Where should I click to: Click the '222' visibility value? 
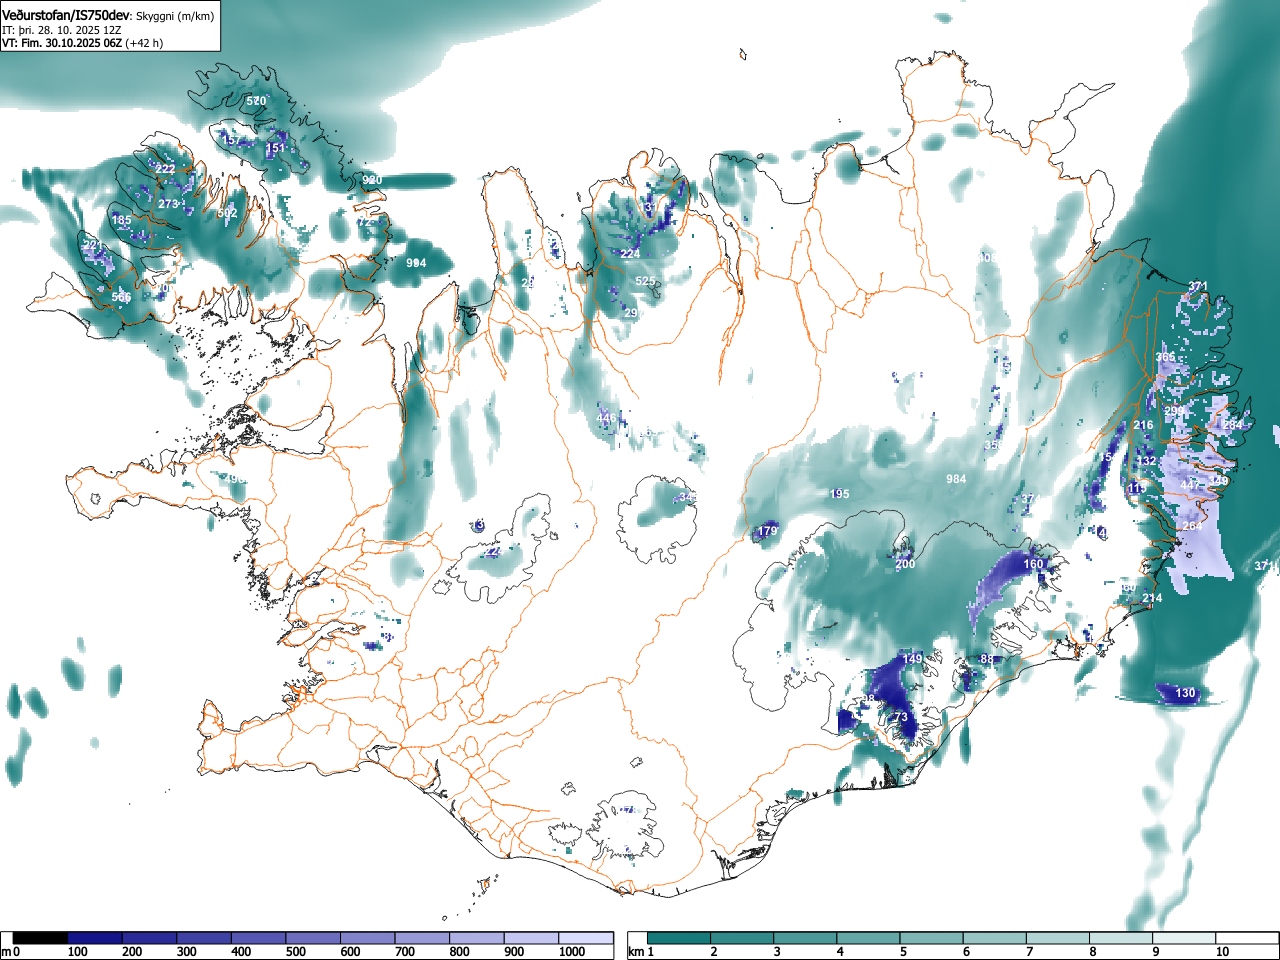tap(165, 169)
